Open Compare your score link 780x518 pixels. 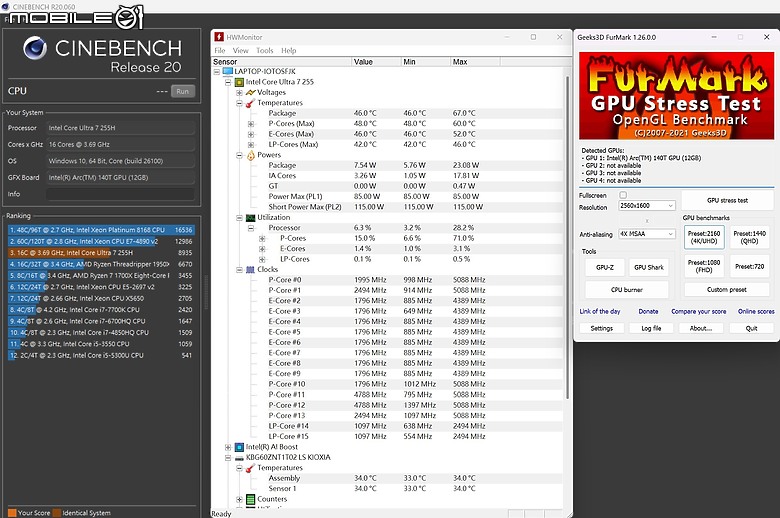click(x=698, y=311)
